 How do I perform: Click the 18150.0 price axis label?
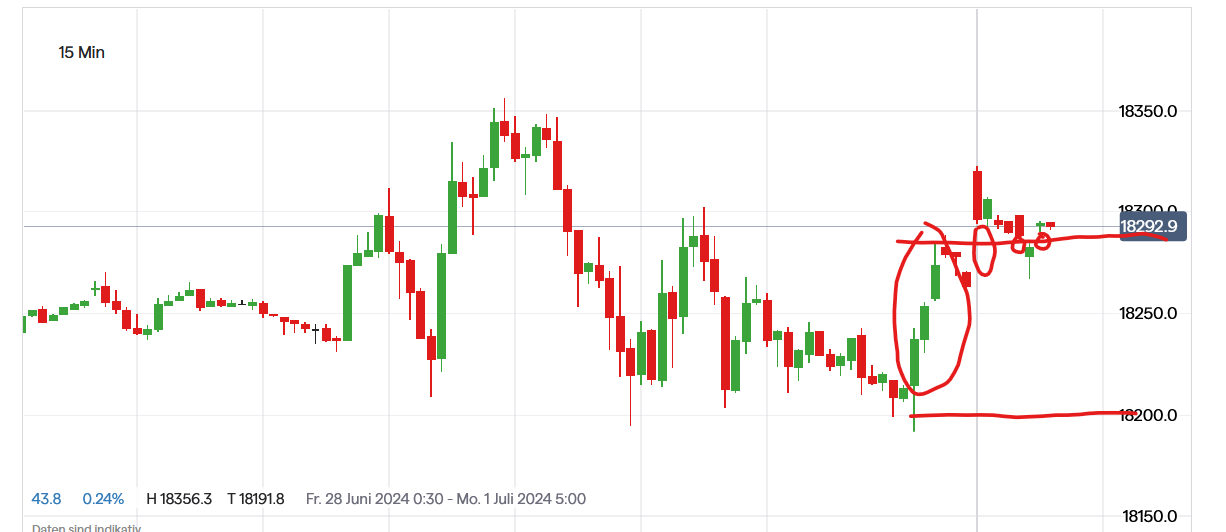coord(1147,516)
